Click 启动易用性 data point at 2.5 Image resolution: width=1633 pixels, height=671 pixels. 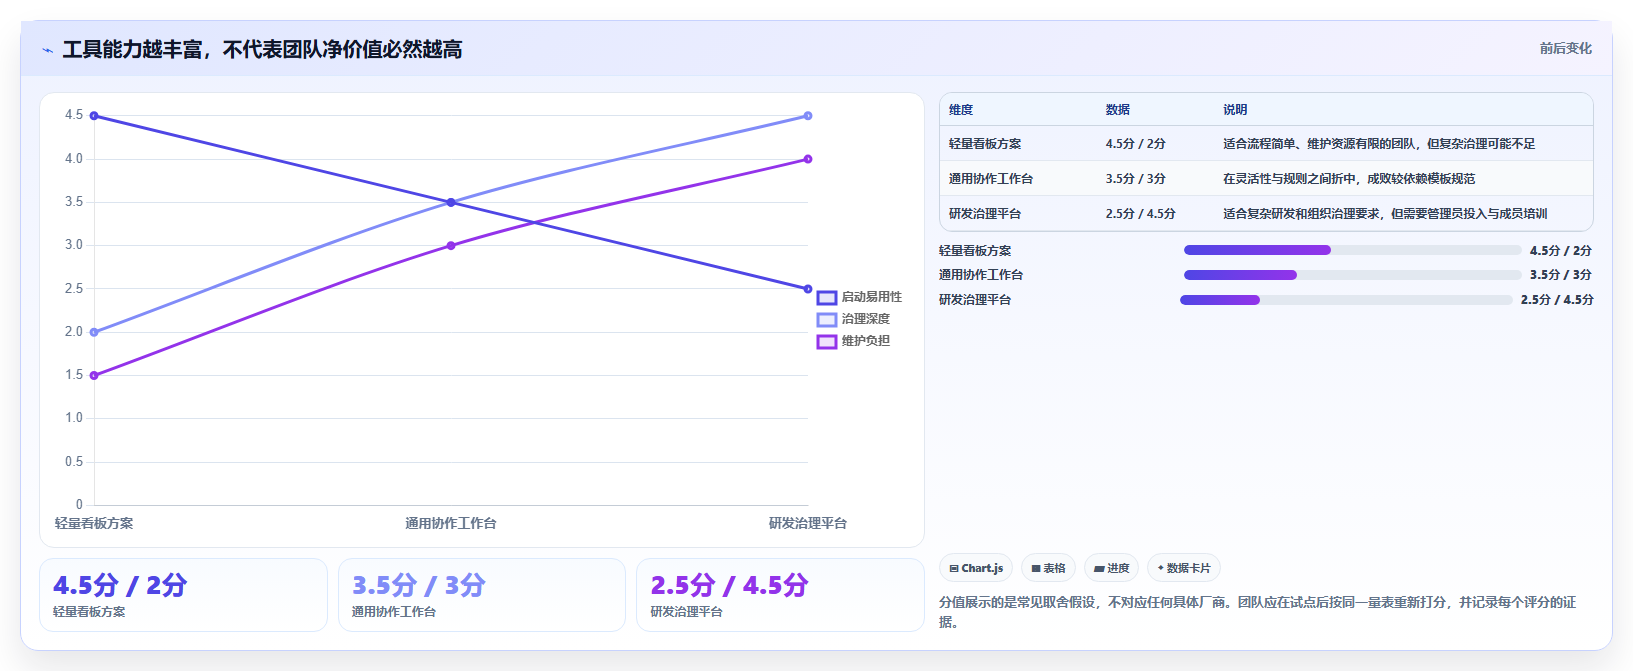[808, 289]
